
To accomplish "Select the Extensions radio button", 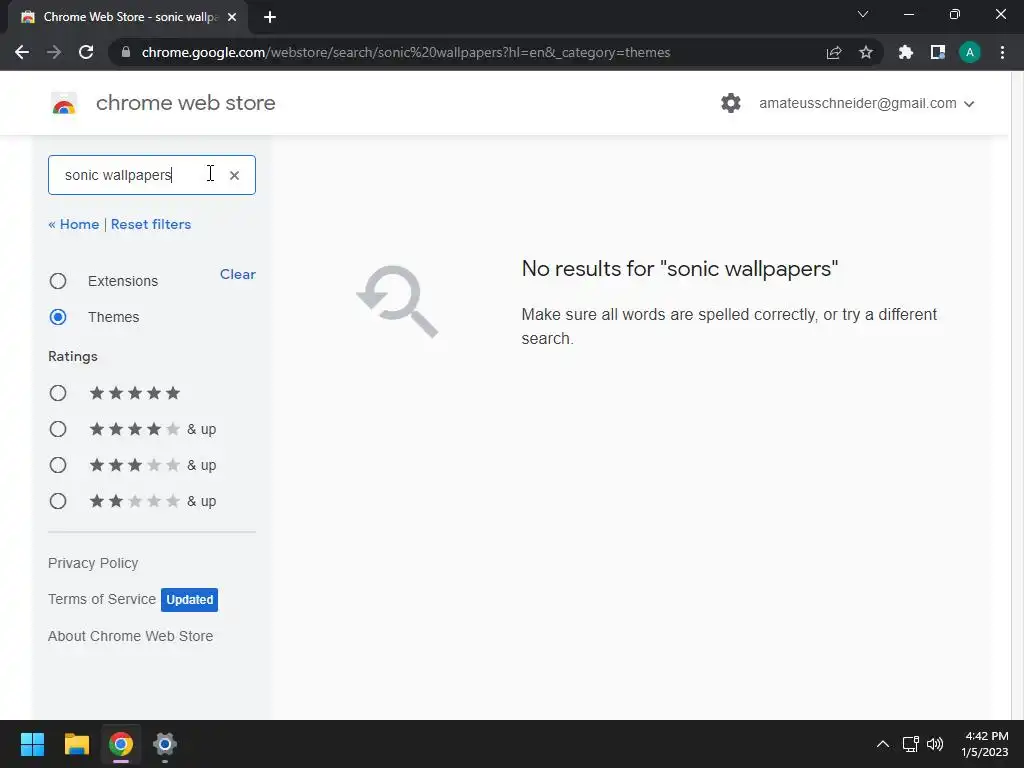I will click(58, 281).
